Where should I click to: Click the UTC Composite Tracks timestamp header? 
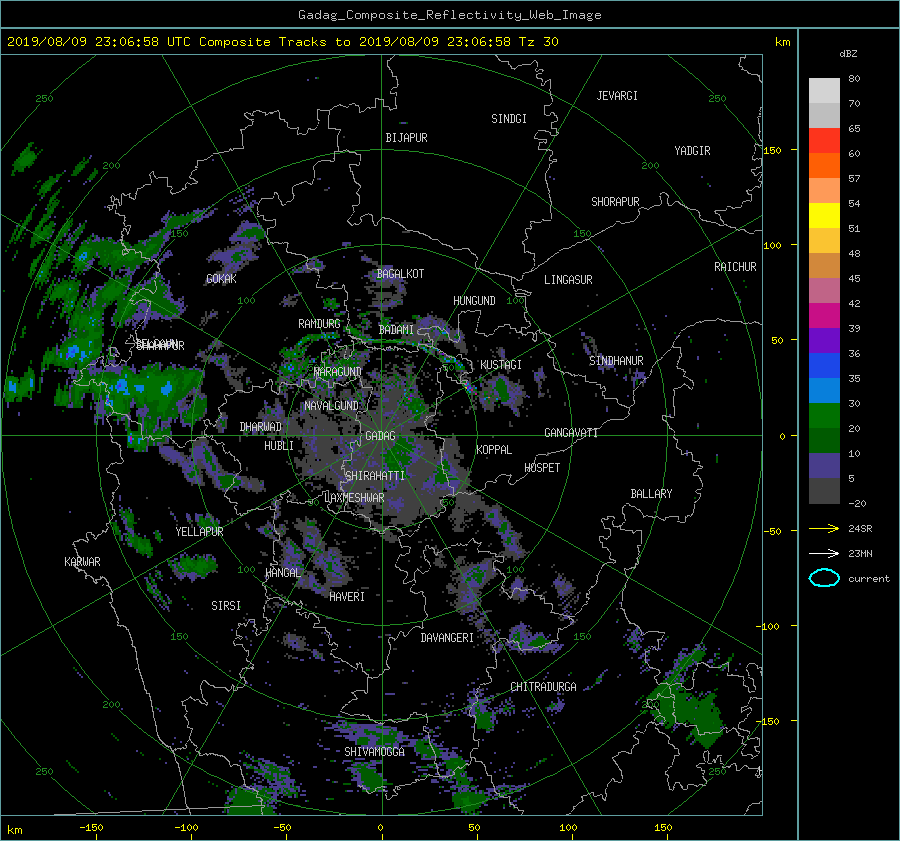(283, 42)
